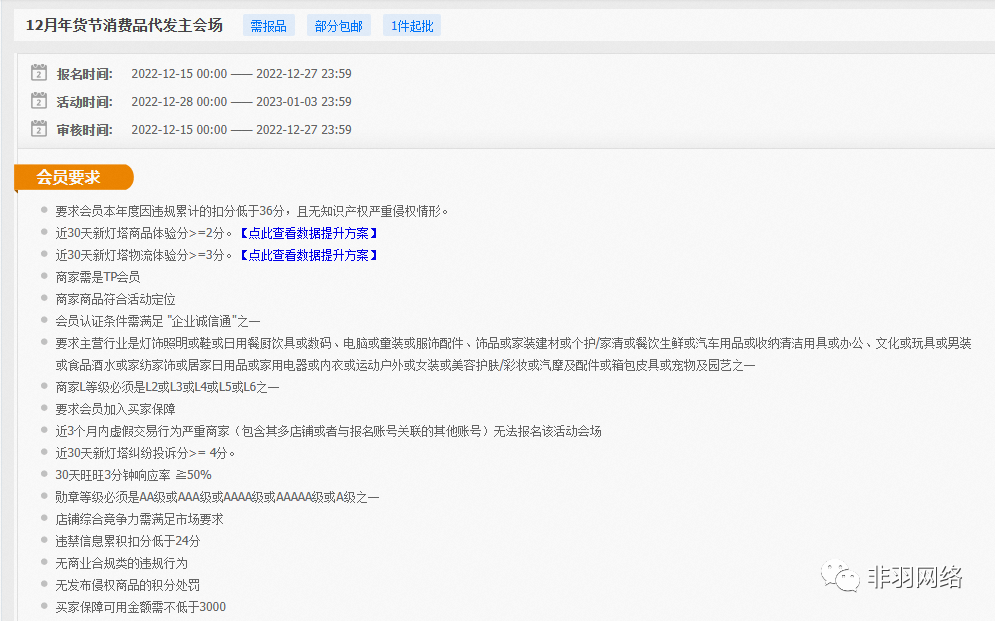Image resolution: width=995 pixels, height=621 pixels.
Task: Click the 报名时间 date range text
Action: 241,74
